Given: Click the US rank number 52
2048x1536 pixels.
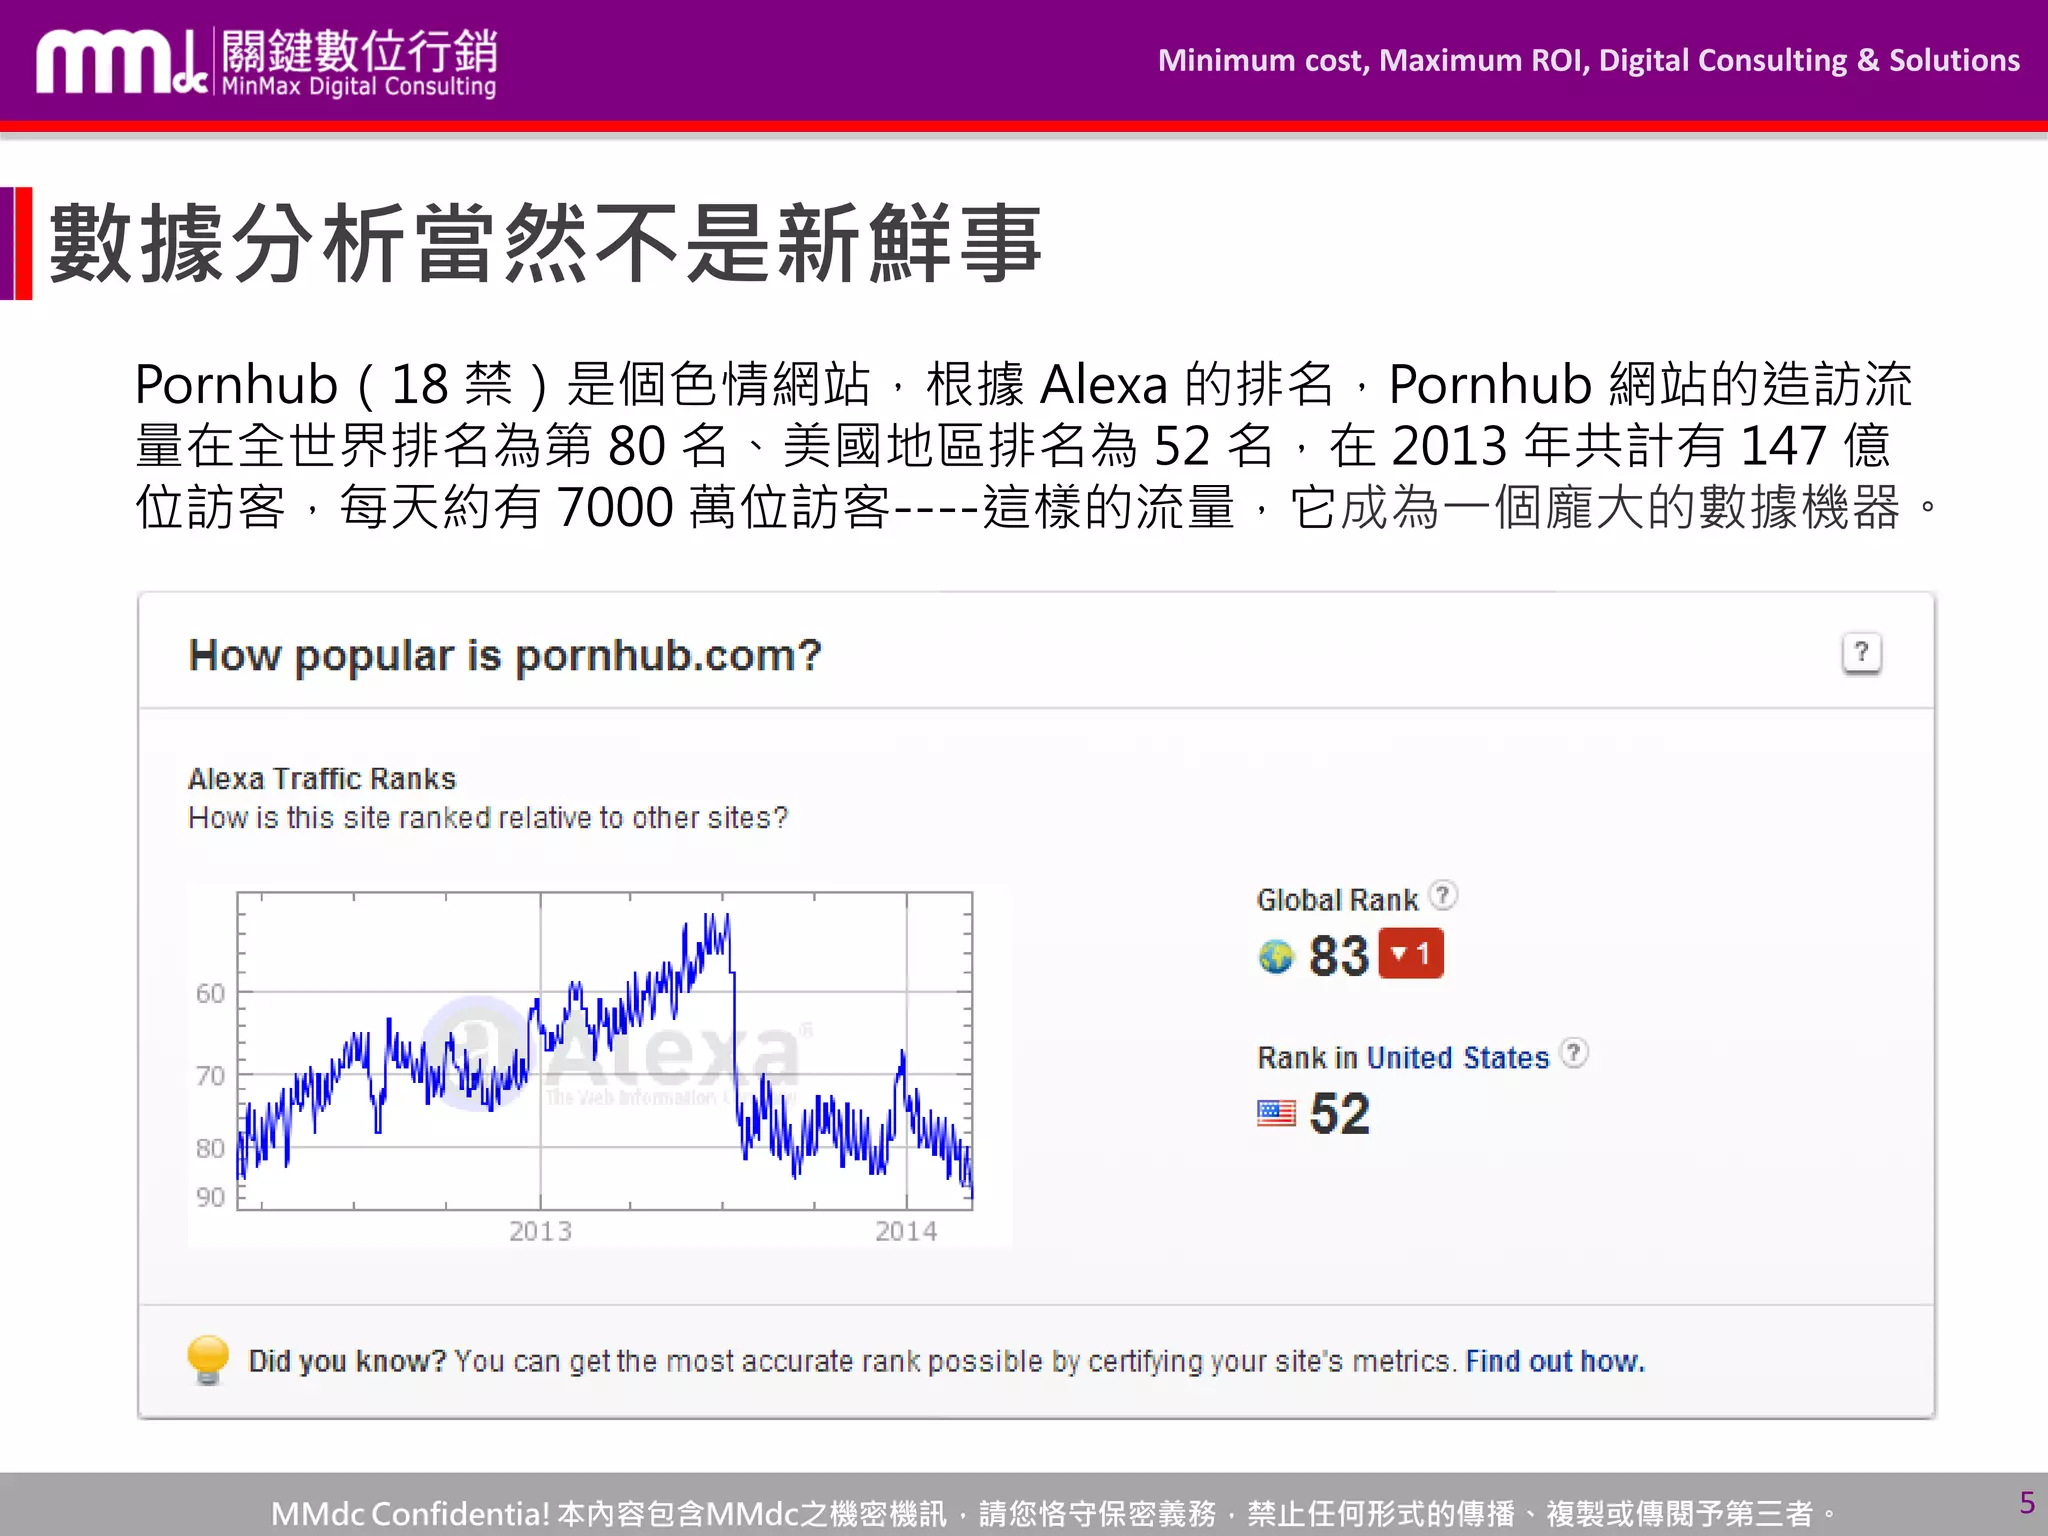Looking at the screenshot, I should [1339, 1113].
